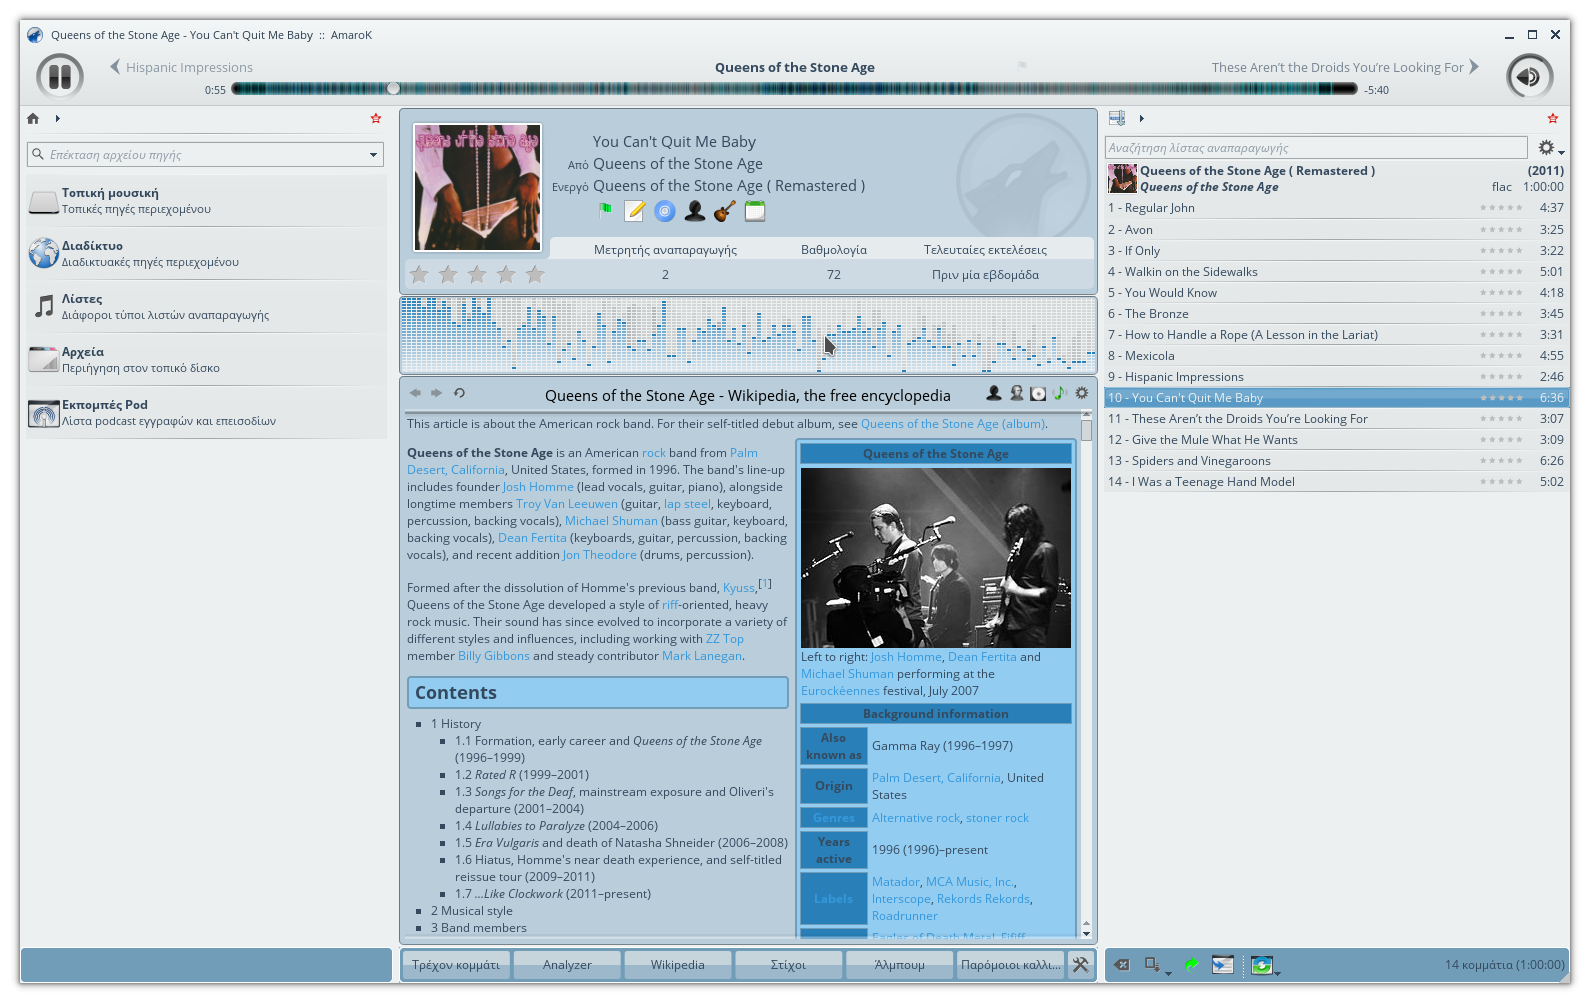Switch to the Στίχοι lyrics tab
This screenshot has width=1590, height=1003.
(789, 965)
